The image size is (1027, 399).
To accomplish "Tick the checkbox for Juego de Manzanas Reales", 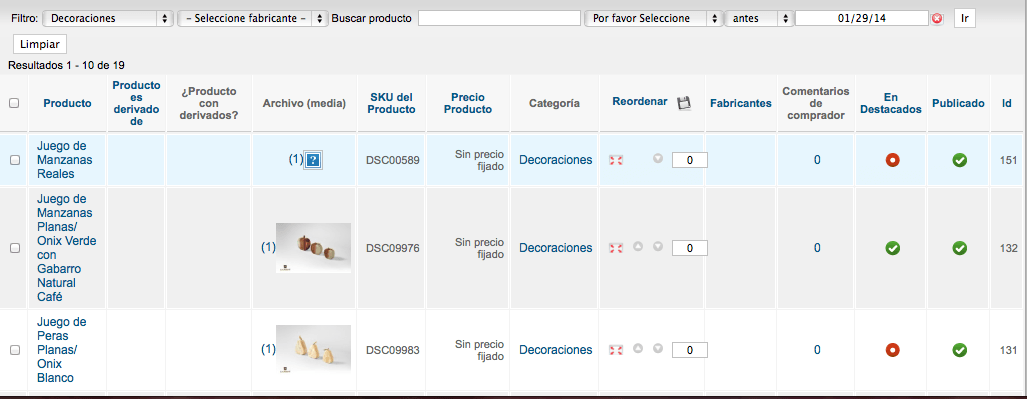I will [x=14, y=160].
